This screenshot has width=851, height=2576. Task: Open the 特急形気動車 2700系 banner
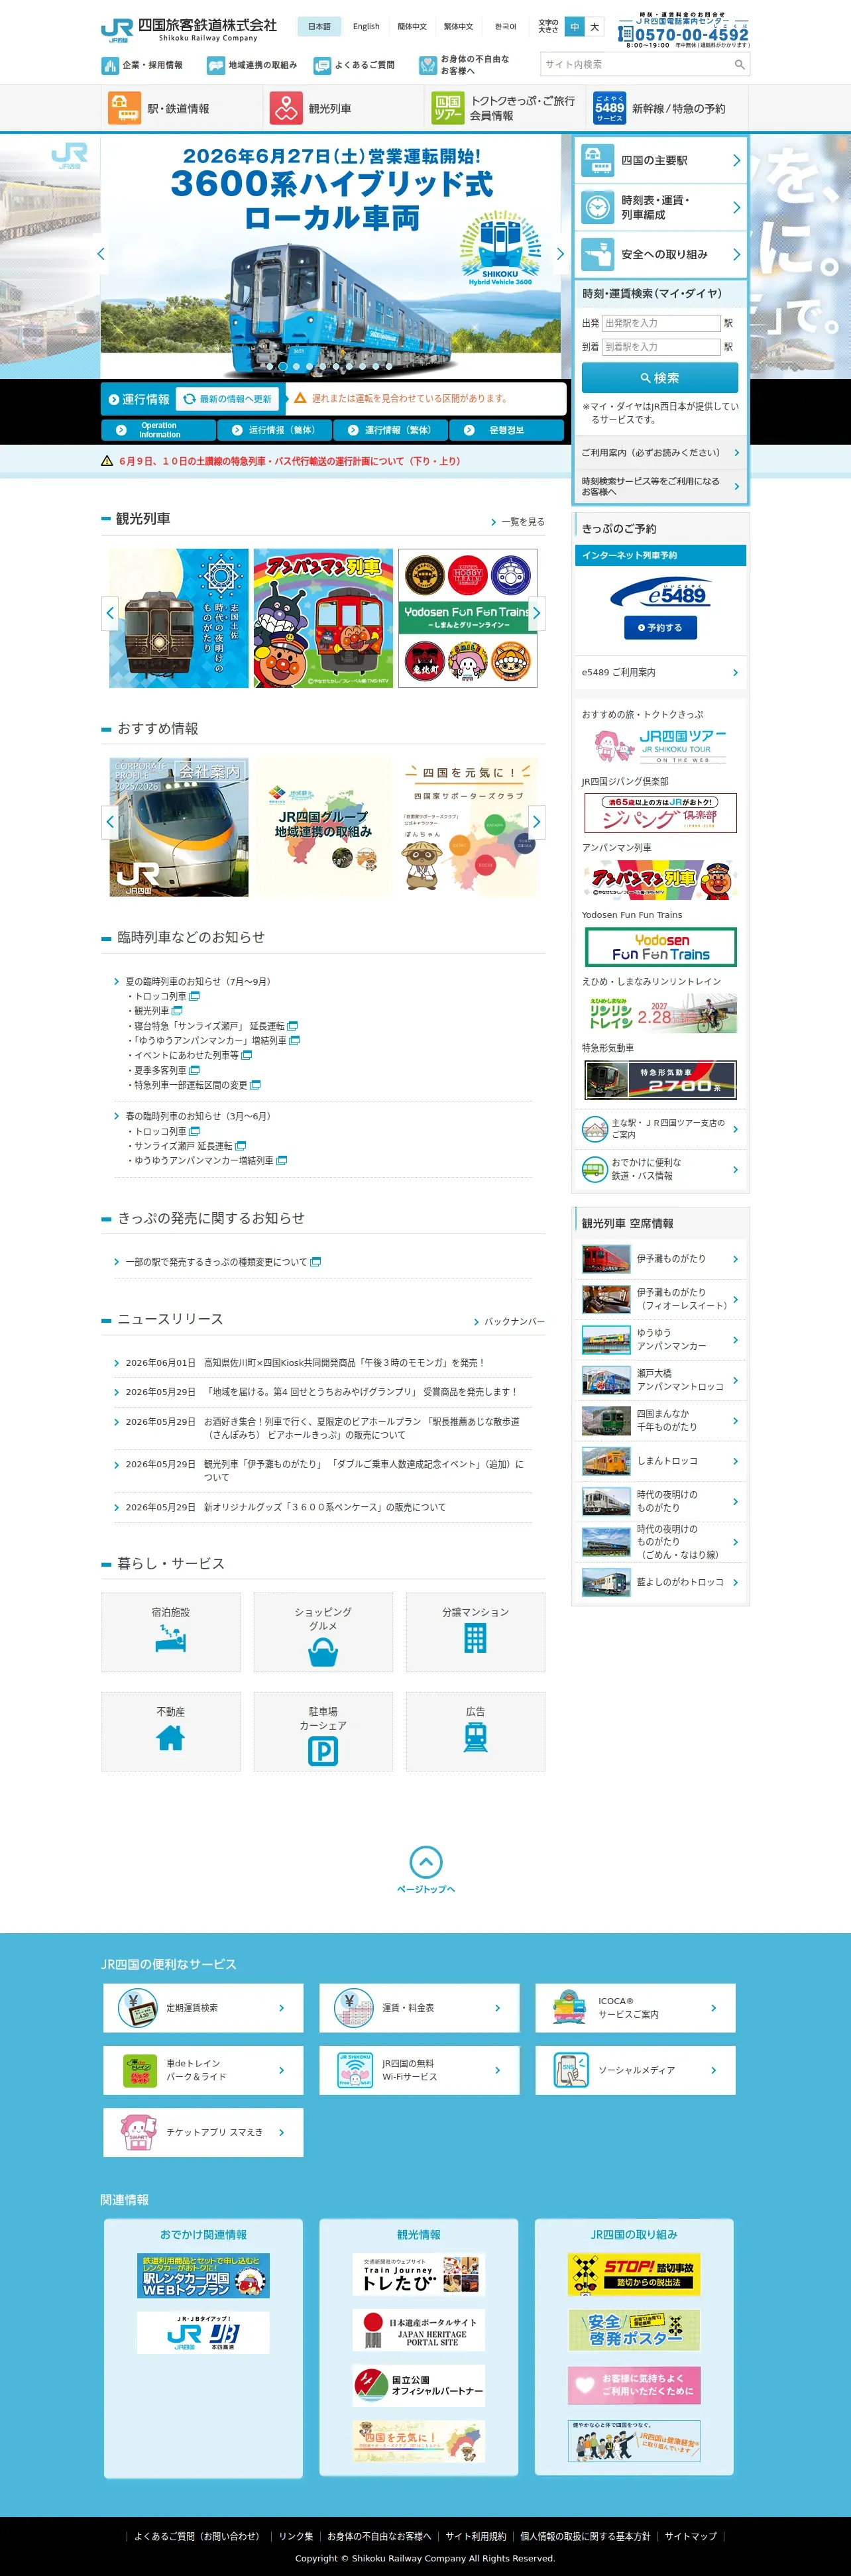click(x=660, y=1080)
